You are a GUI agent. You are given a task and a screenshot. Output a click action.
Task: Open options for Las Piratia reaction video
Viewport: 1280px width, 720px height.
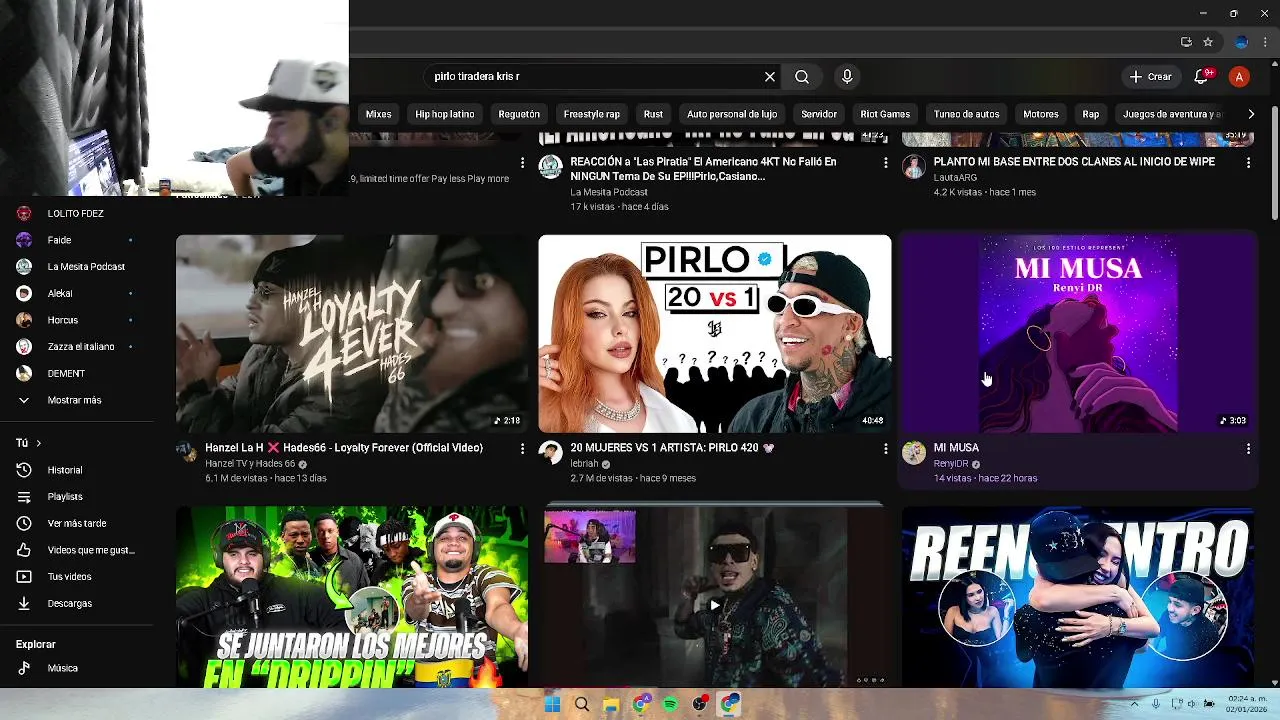pyautogui.click(x=885, y=162)
